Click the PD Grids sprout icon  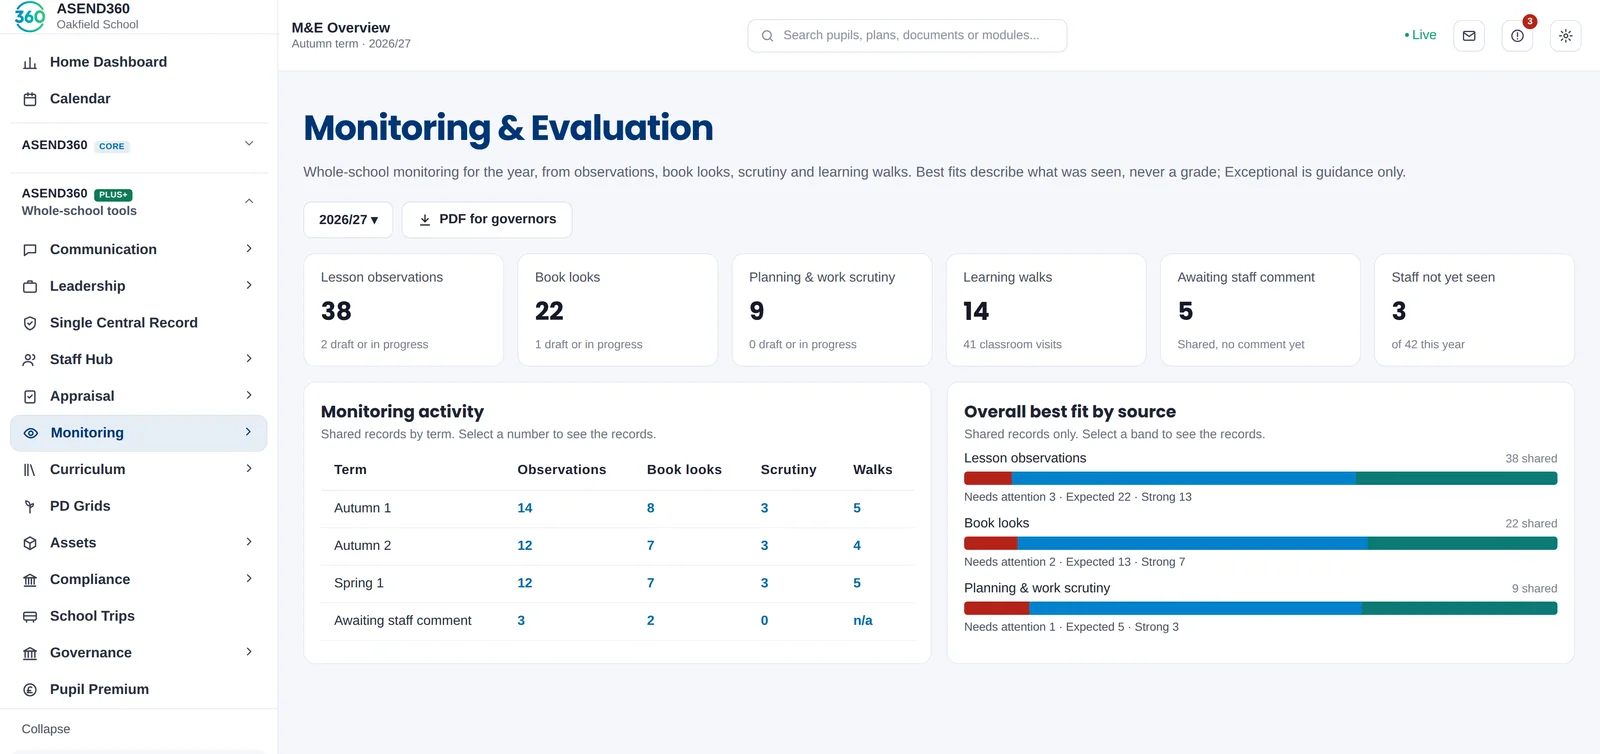pos(30,507)
